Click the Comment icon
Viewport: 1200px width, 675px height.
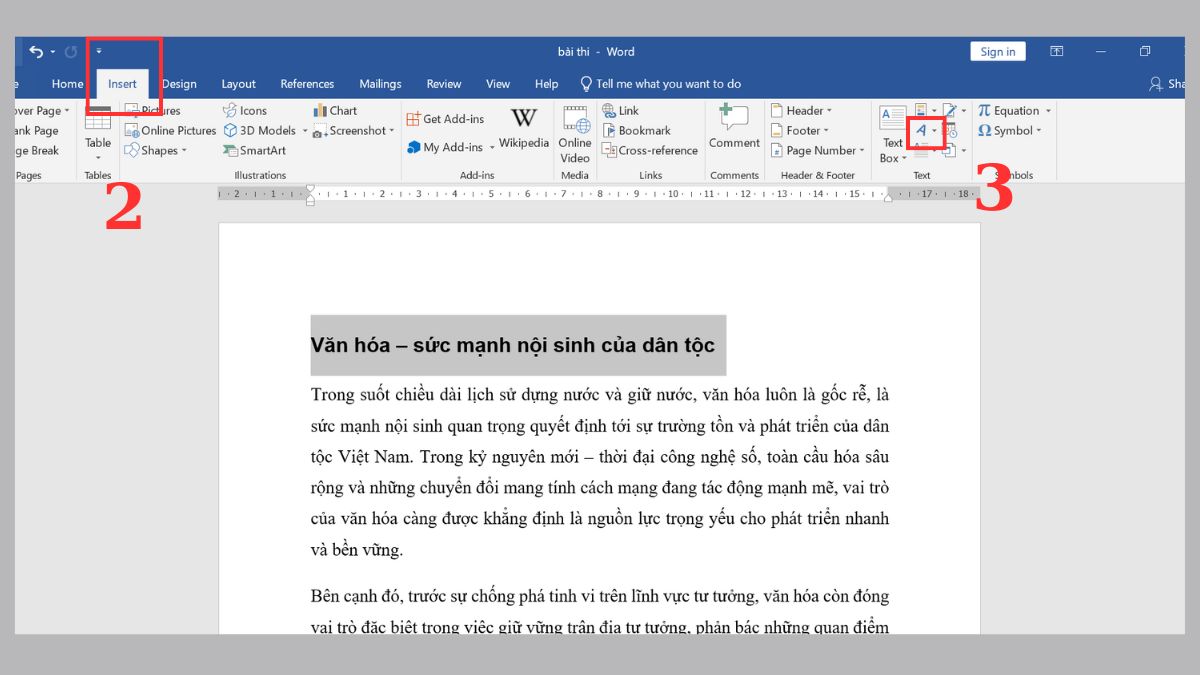click(x=734, y=127)
